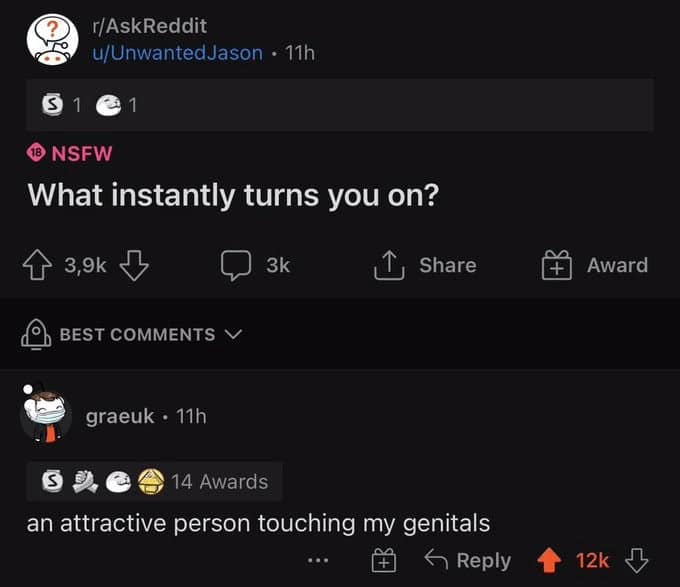Upvote the AskReddit post
This screenshot has height=587, width=680.
pos(39,265)
